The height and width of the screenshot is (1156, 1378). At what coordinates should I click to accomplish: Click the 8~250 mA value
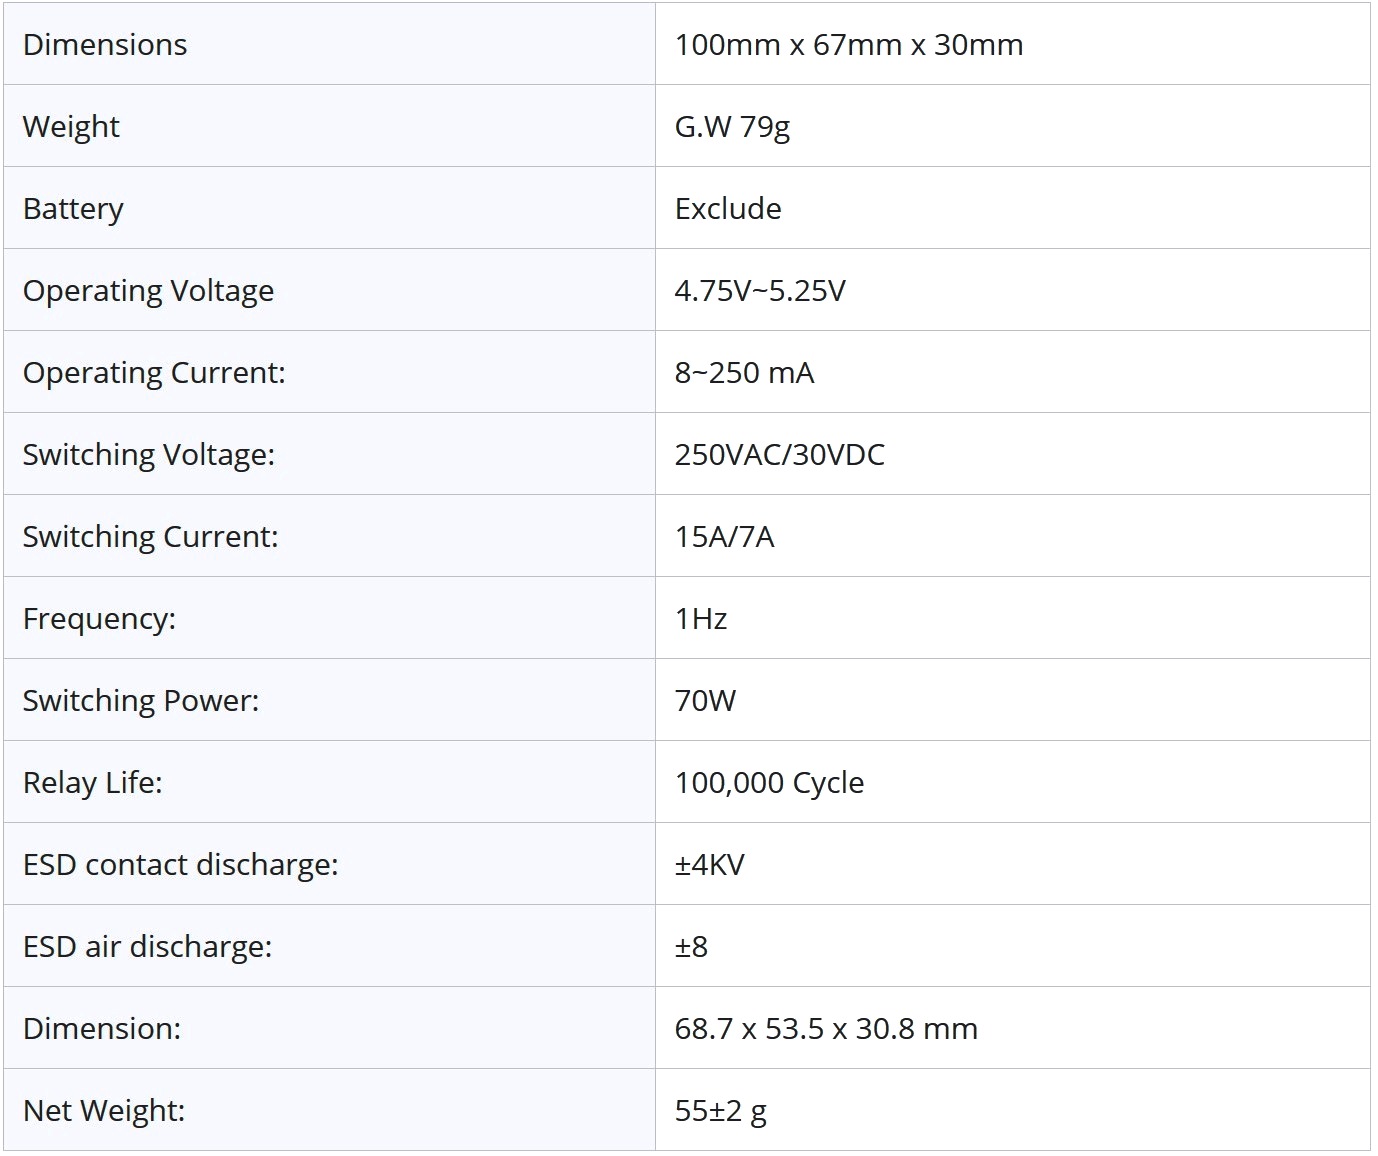744,373
